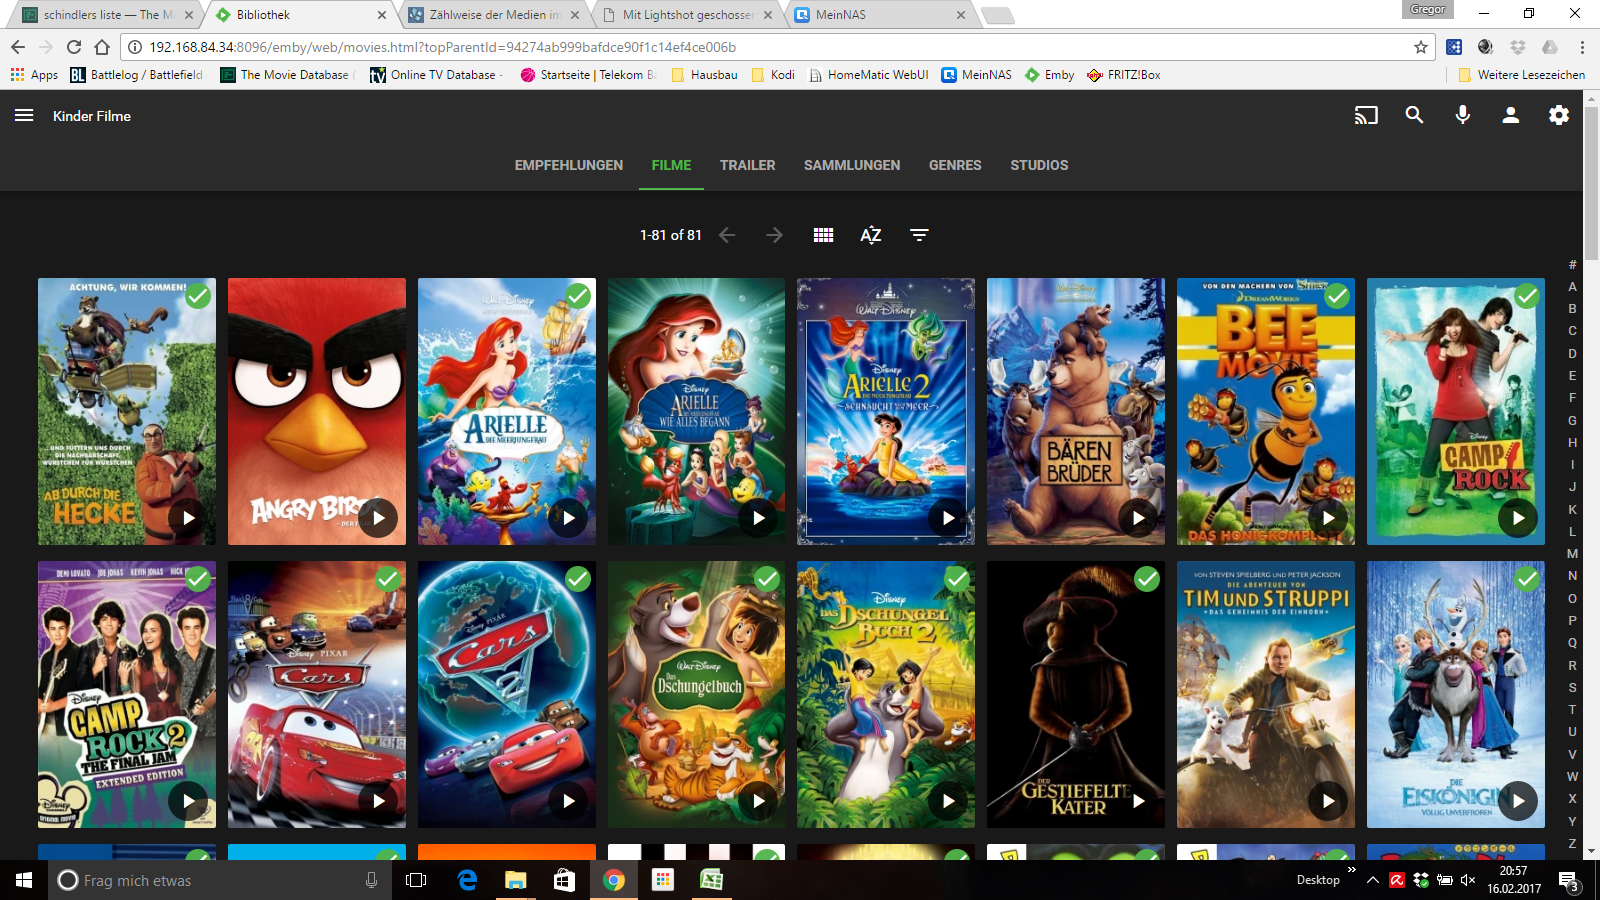
Task: Open the filter options icon
Action: coord(919,235)
